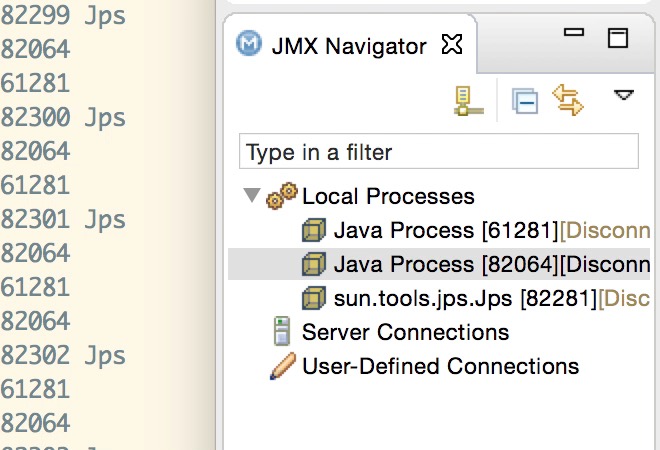Open the view menu dropdown triangle
Image resolution: width=660 pixels, height=450 pixels.
click(624, 95)
